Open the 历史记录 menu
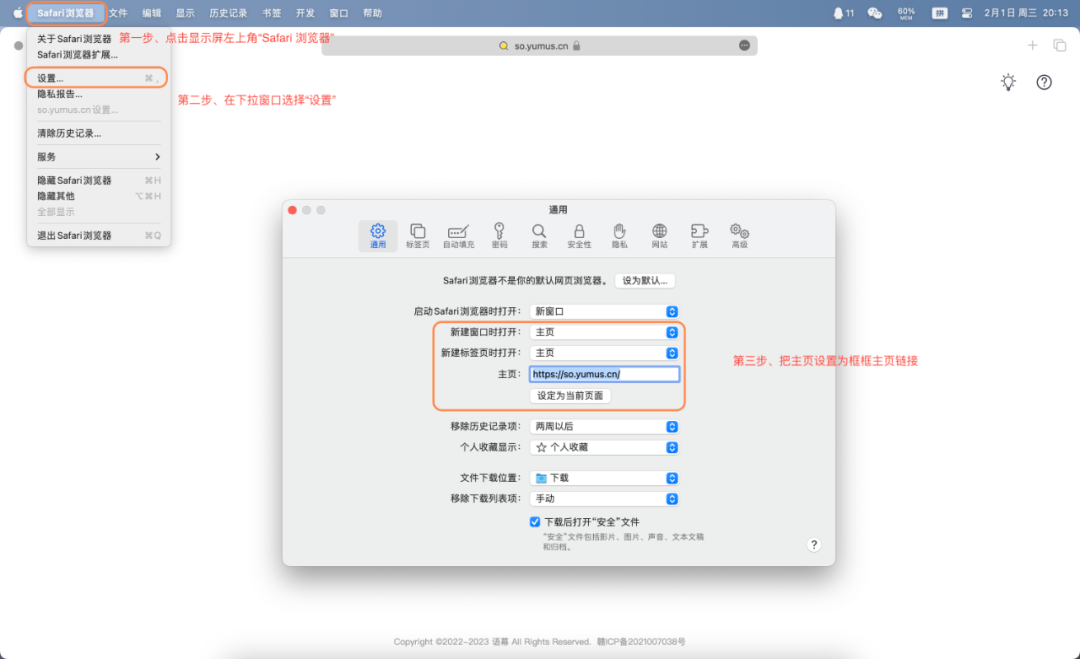The height and width of the screenshot is (659, 1080). click(x=228, y=13)
